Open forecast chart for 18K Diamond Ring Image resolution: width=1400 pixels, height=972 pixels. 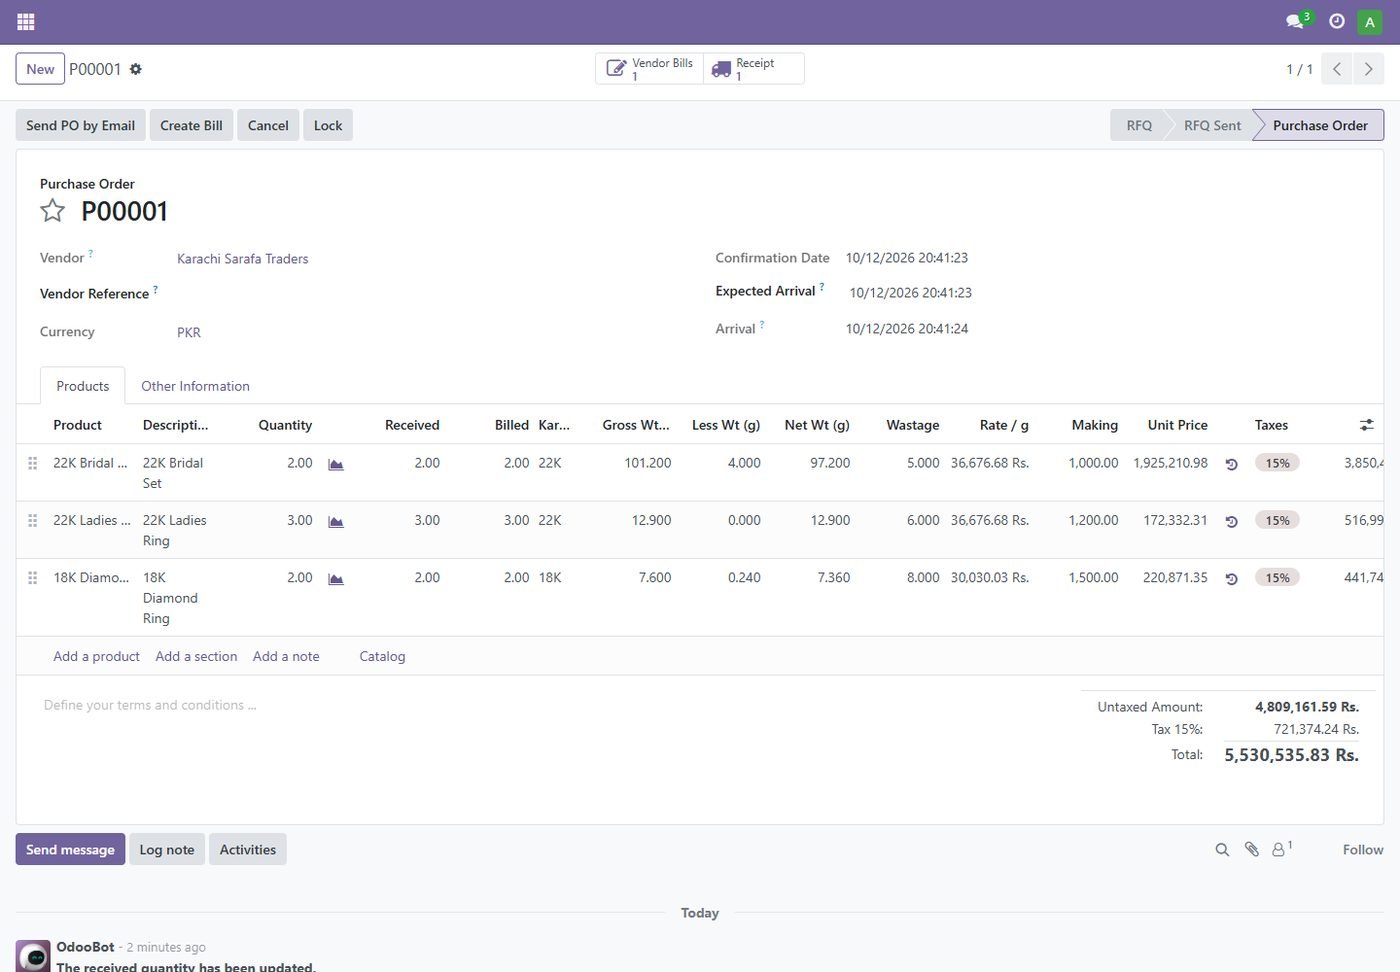336,579
